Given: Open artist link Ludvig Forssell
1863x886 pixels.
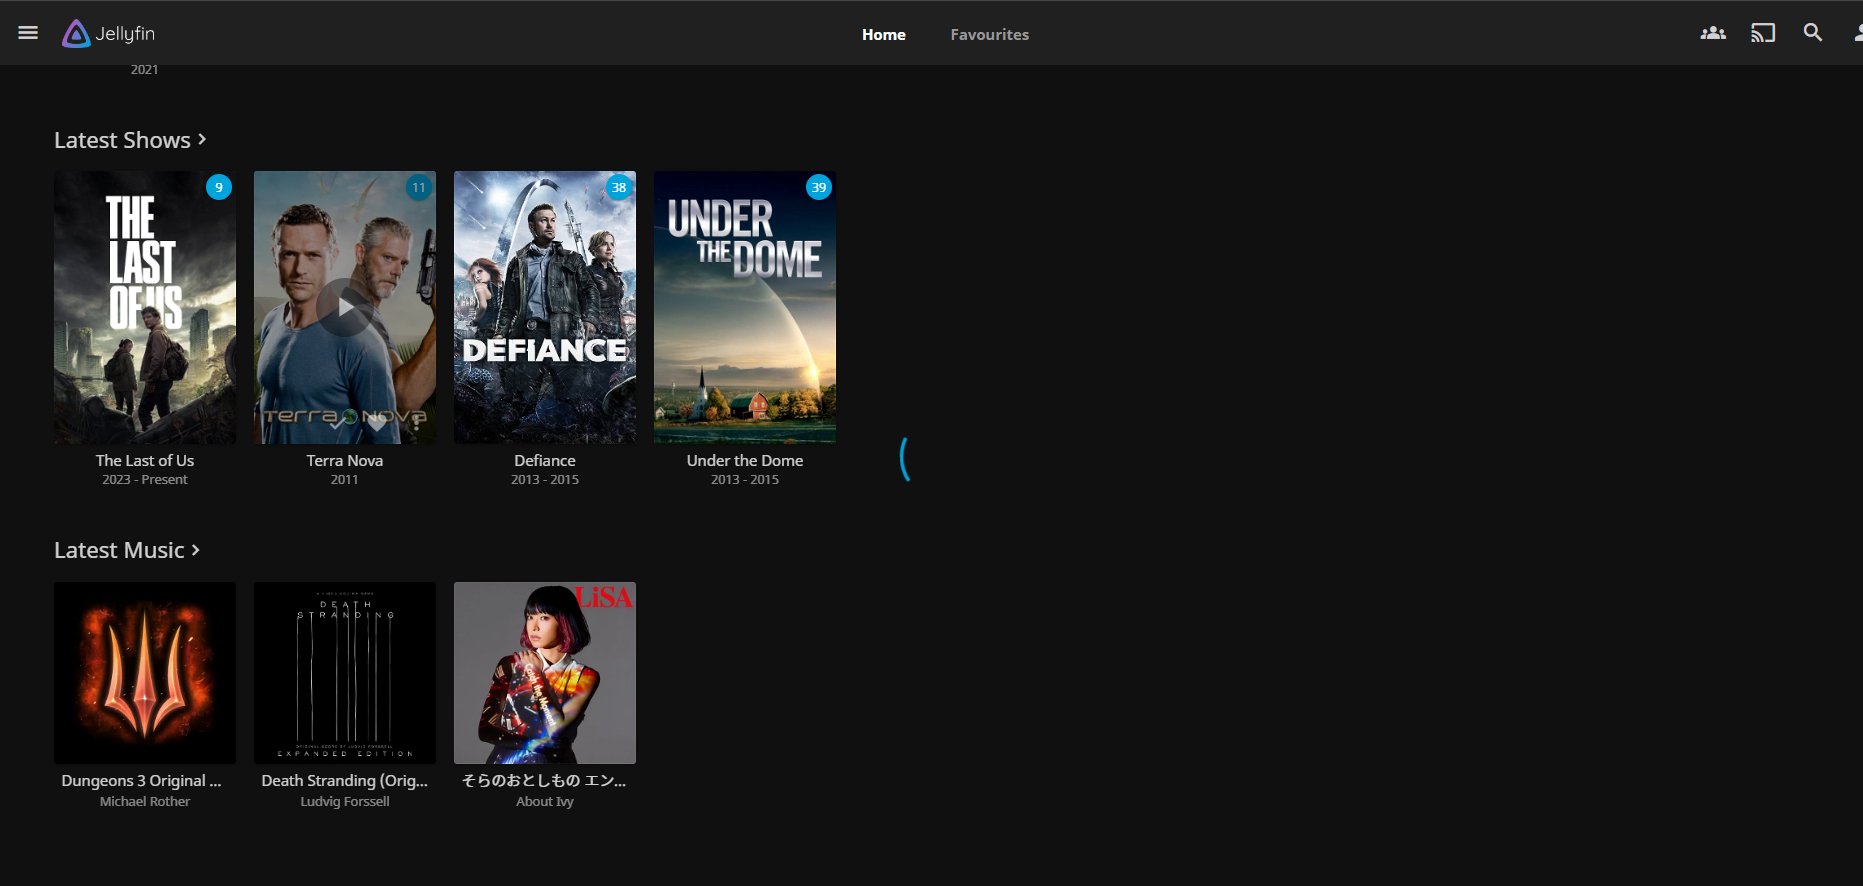Looking at the screenshot, I should 345,801.
